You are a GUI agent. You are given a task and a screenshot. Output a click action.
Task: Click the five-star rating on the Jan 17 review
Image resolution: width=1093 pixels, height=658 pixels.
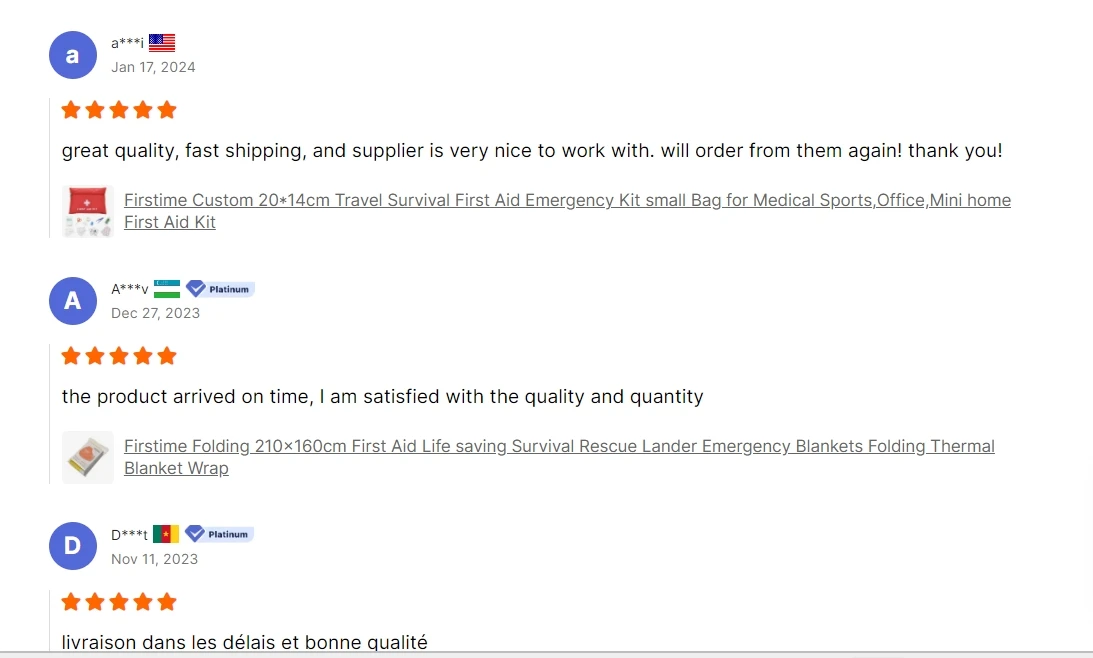(x=119, y=110)
